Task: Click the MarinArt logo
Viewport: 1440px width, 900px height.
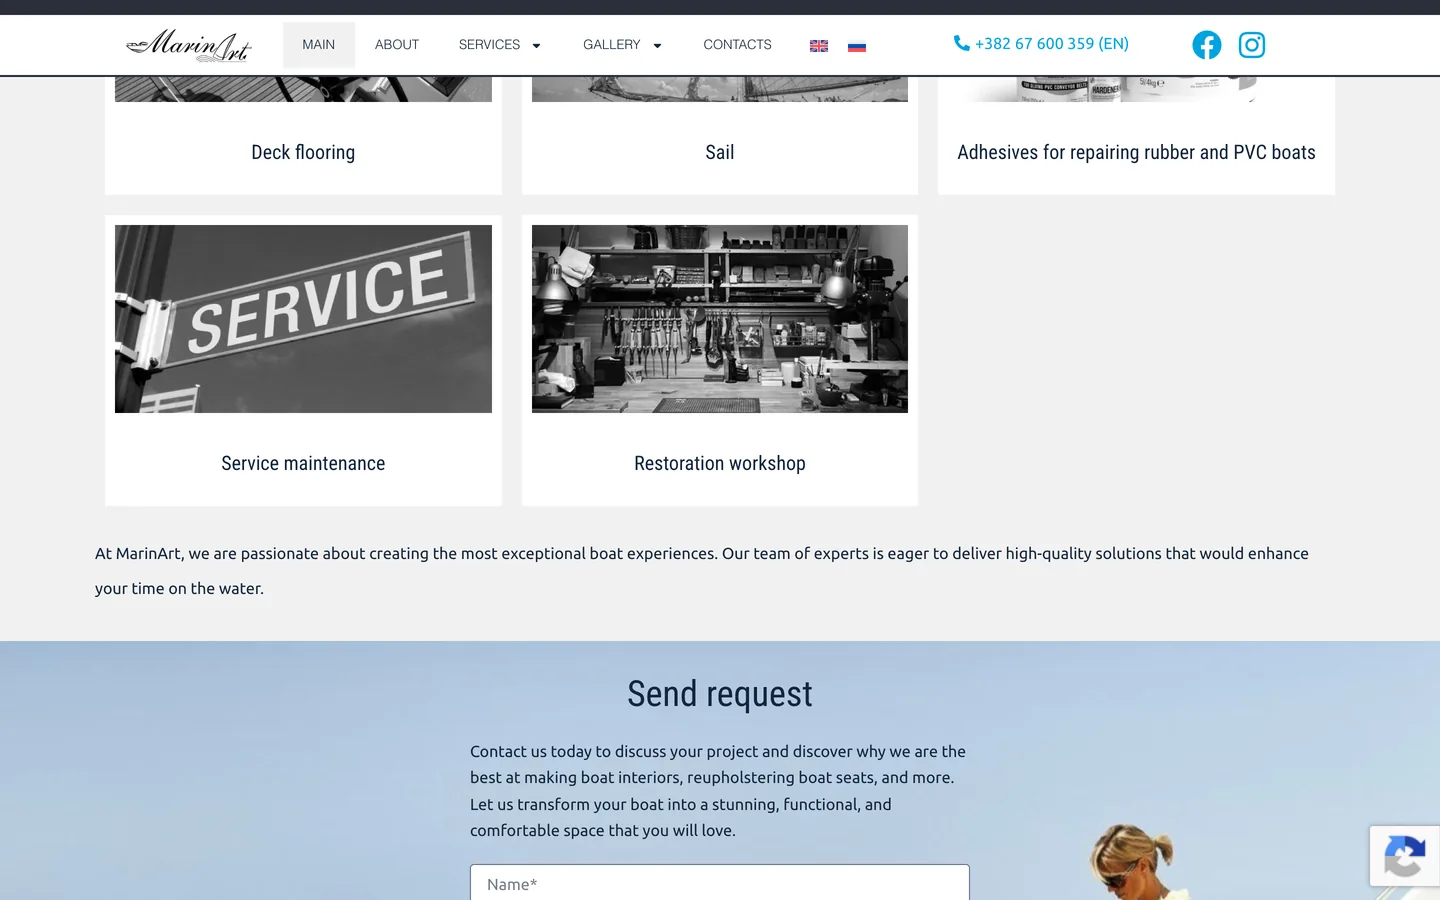Action: (x=189, y=45)
